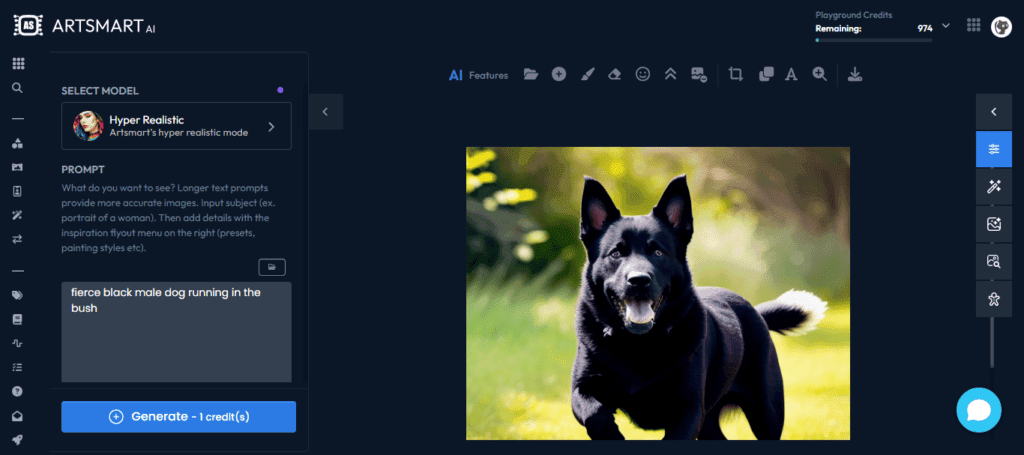Image resolution: width=1024 pixels, height=455 pixels.
Task: Click the ArtSmart AI logo
Action: pos(85,26)
